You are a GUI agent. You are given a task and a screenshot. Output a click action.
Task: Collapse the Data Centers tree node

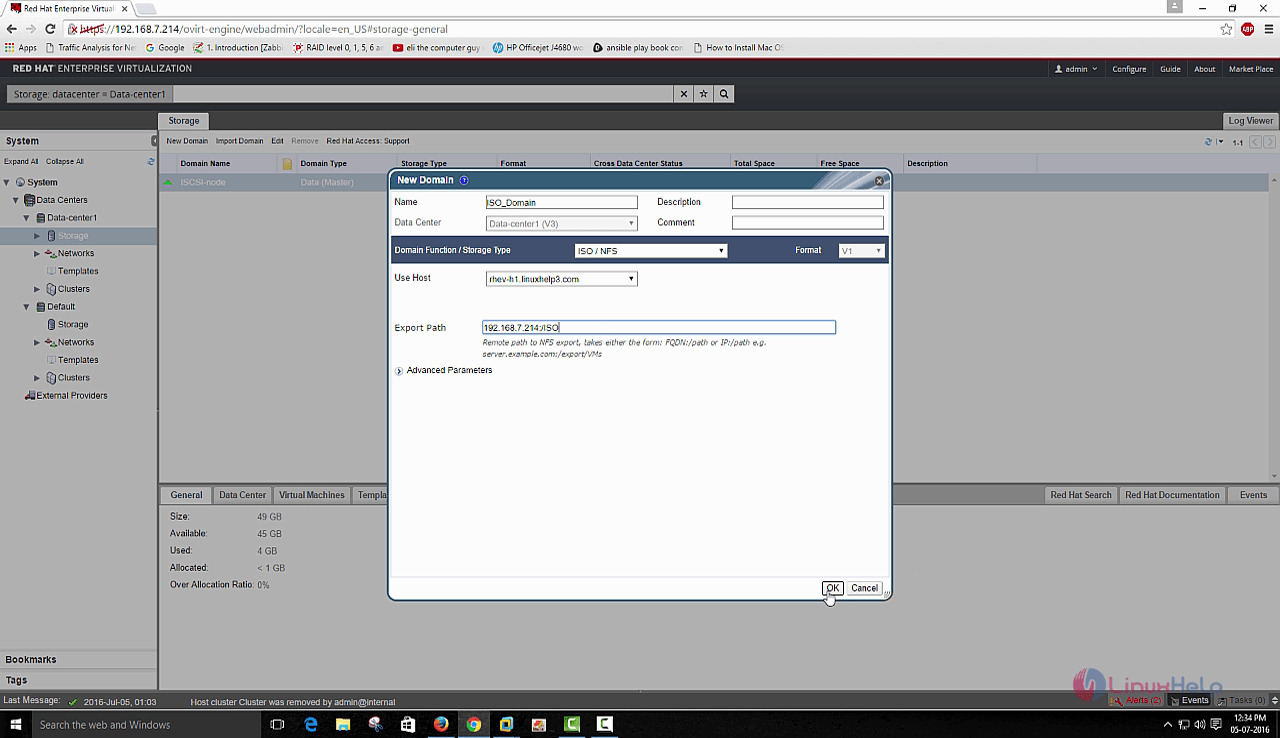(x=16, y=200)
